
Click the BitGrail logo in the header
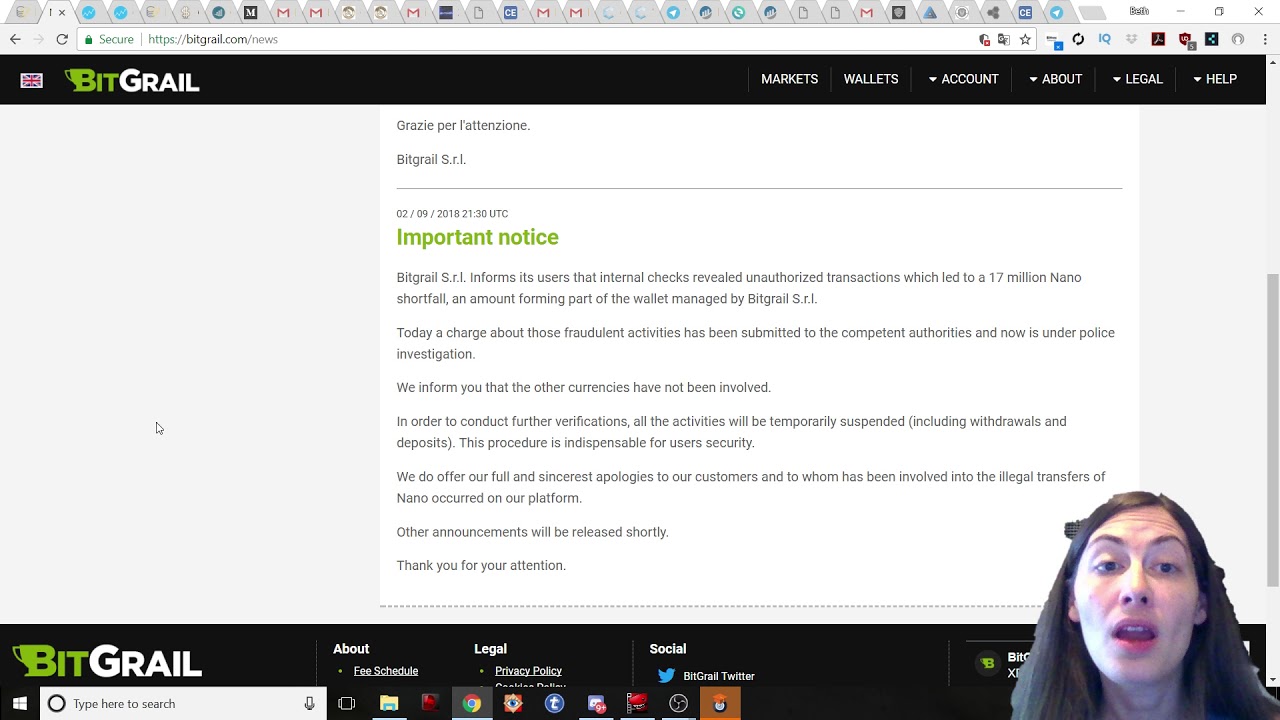(132, 80)
